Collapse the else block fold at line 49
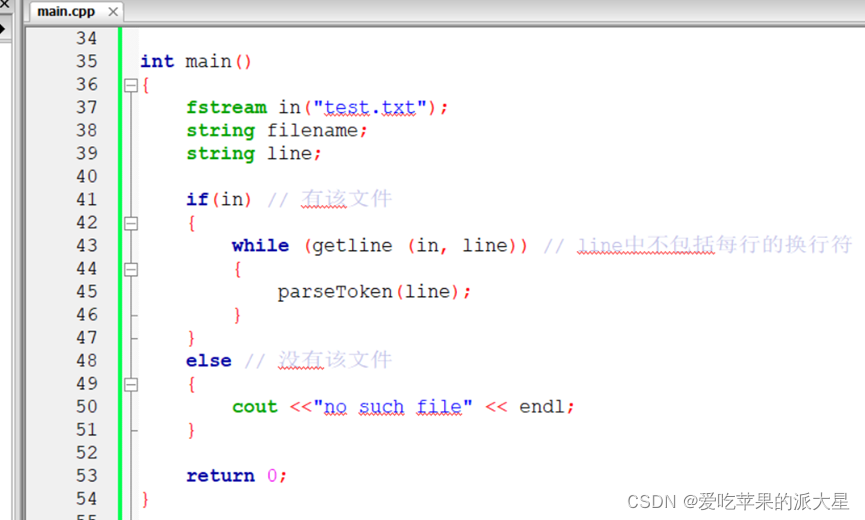The image size is (865, 520). [x=131, y=384]
